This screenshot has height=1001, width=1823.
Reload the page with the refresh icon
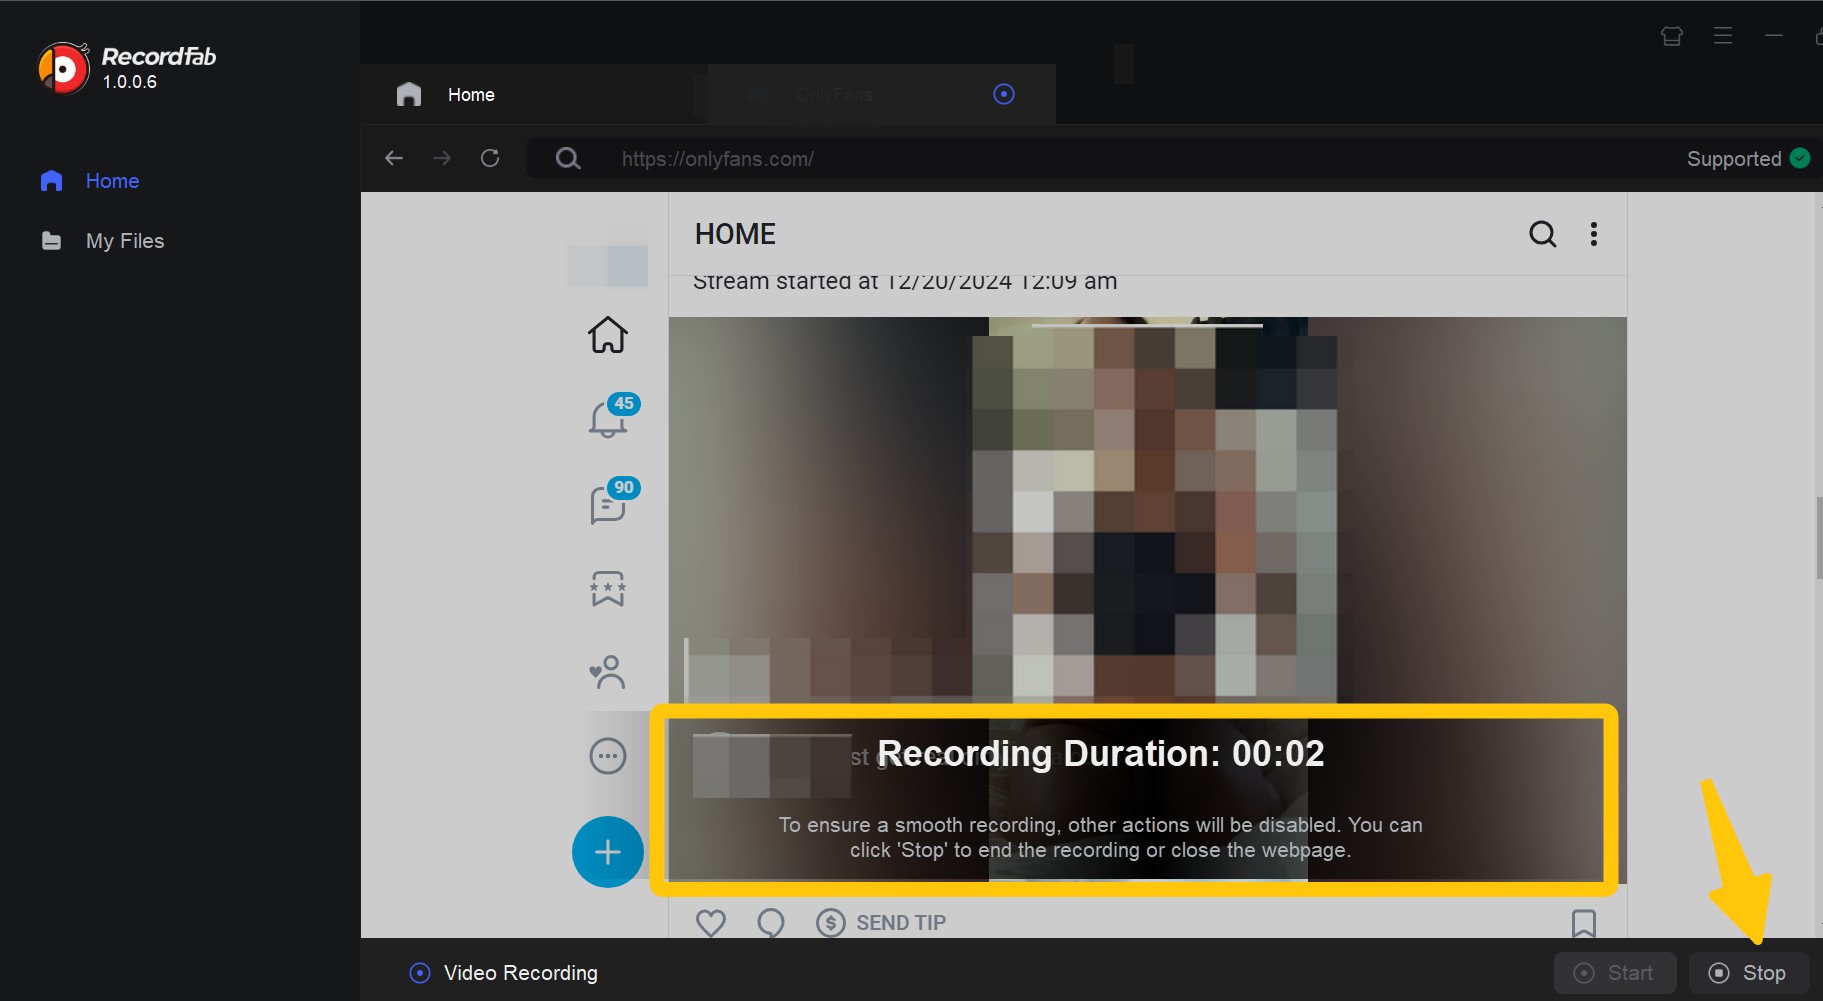490,158
